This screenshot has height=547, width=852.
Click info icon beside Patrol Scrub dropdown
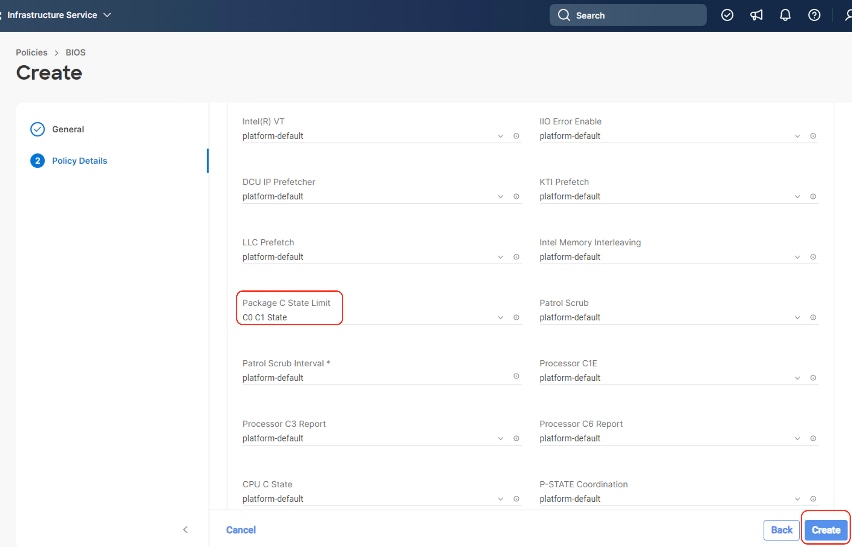813,317
